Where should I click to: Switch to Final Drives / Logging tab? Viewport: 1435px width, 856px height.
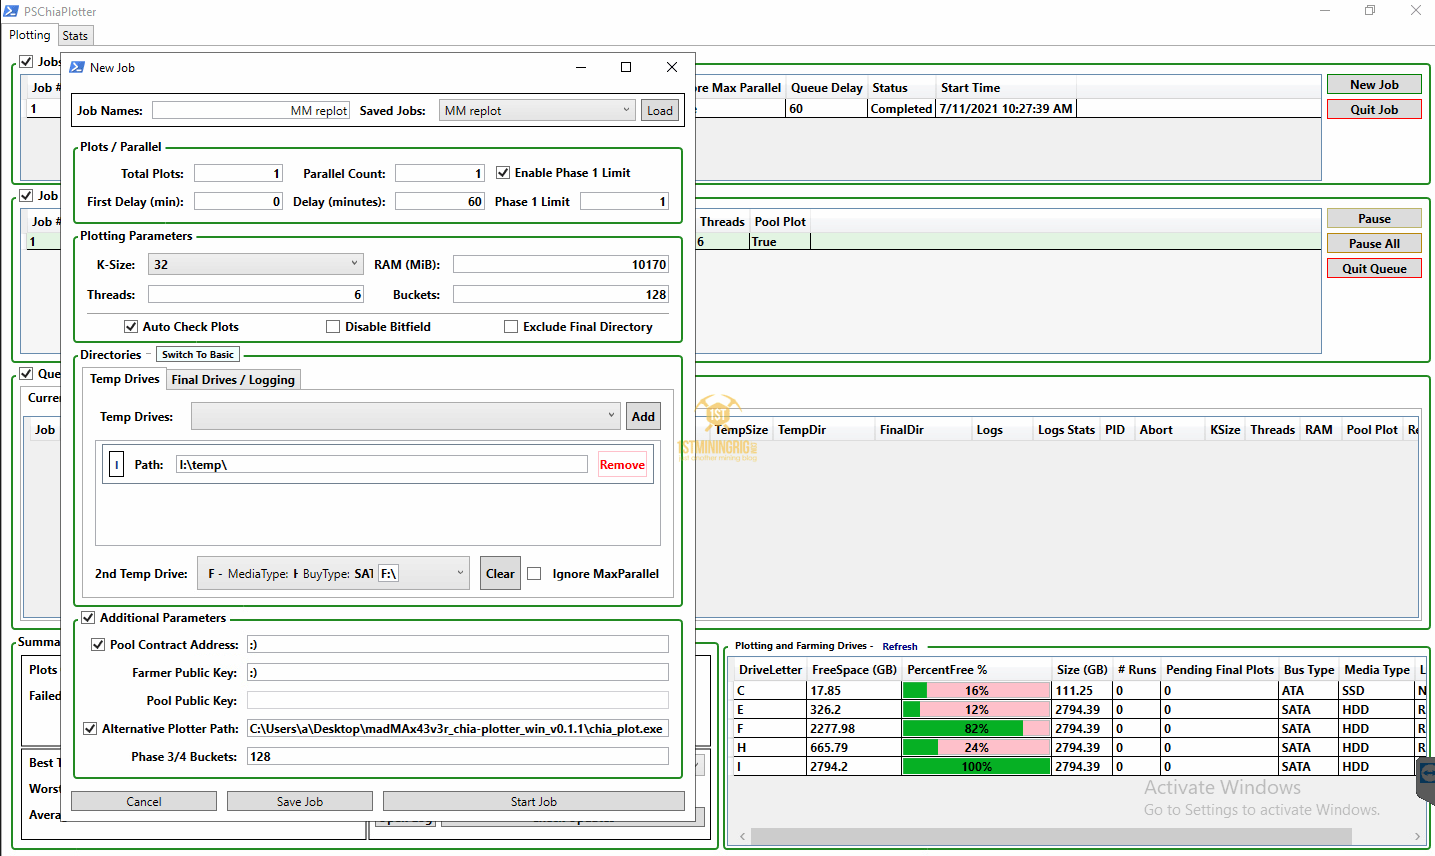(233, 380)
